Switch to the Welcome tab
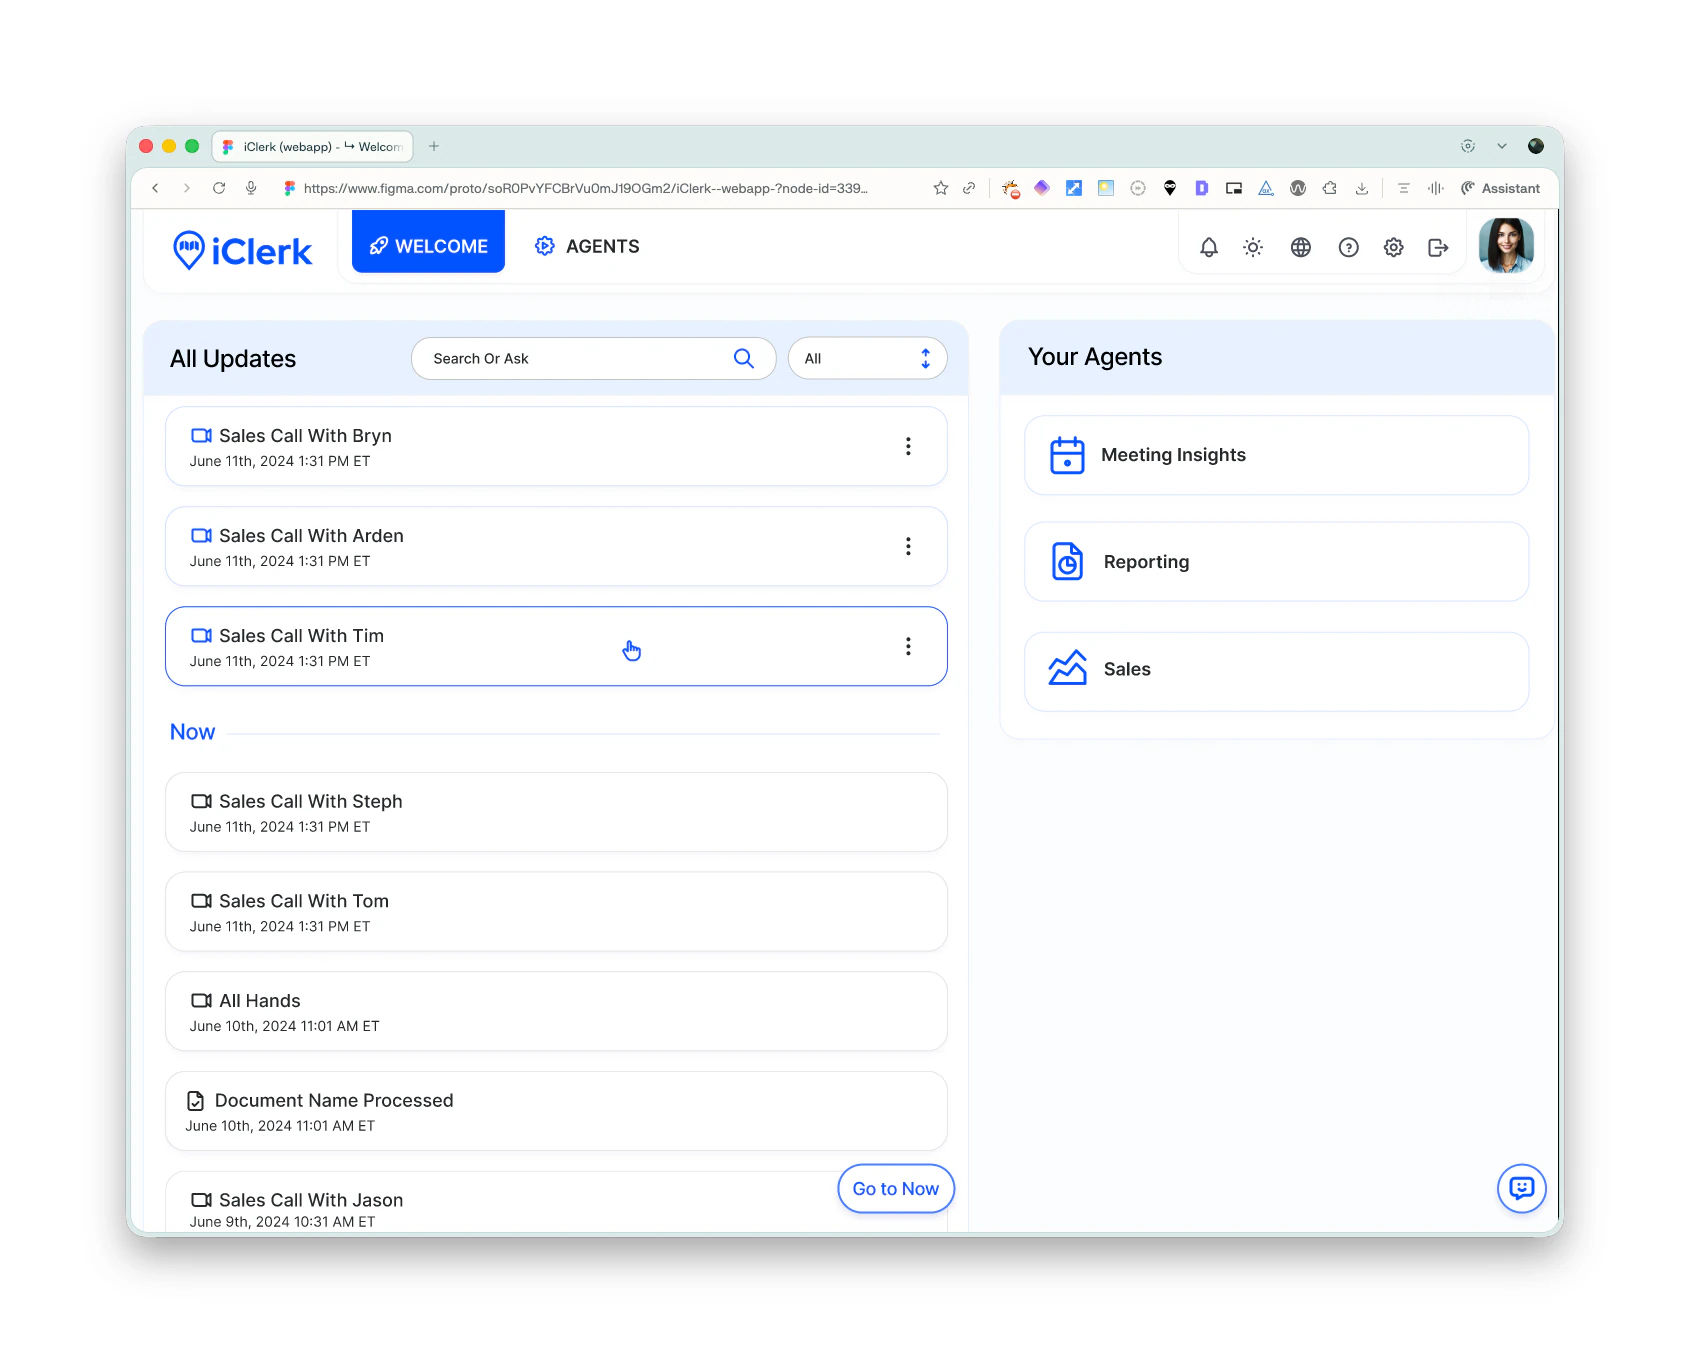1690x1363 pixels. (x=428, y=241)
